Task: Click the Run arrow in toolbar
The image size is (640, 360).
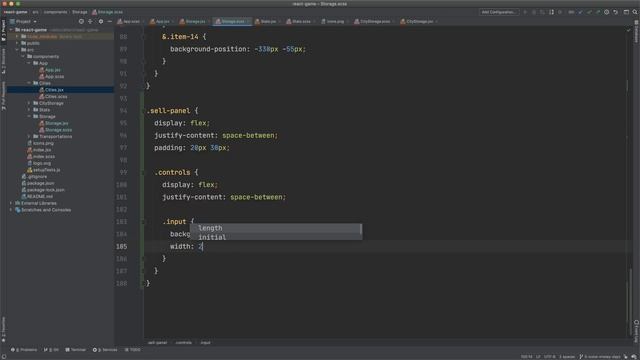Action: click(x=525, y=12)
